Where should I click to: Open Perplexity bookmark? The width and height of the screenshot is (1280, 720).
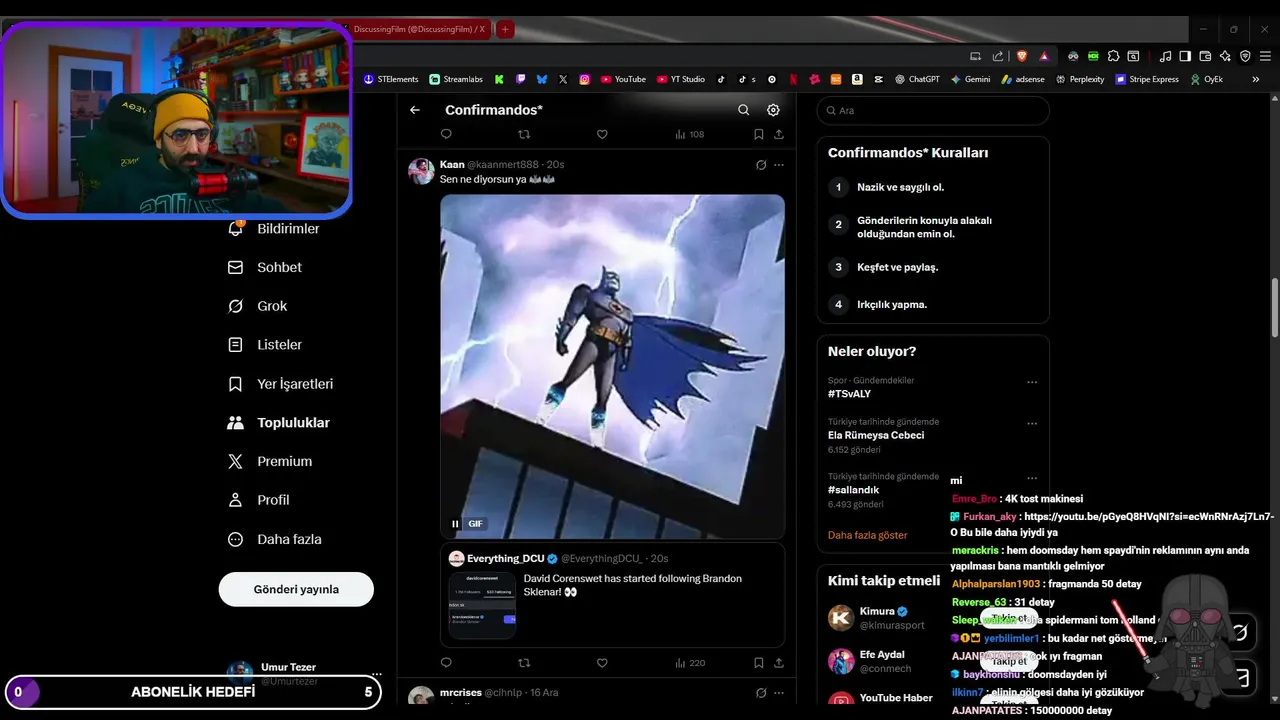tap(1080, 79)
